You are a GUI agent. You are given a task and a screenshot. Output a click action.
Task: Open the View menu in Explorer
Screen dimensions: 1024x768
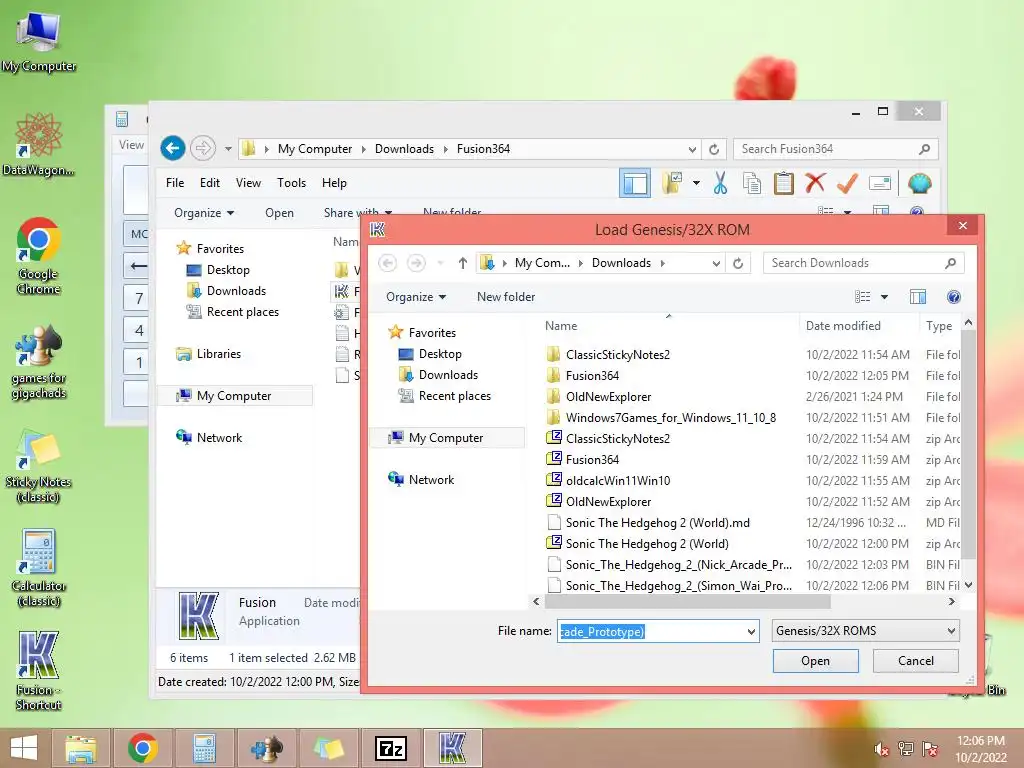248,183
